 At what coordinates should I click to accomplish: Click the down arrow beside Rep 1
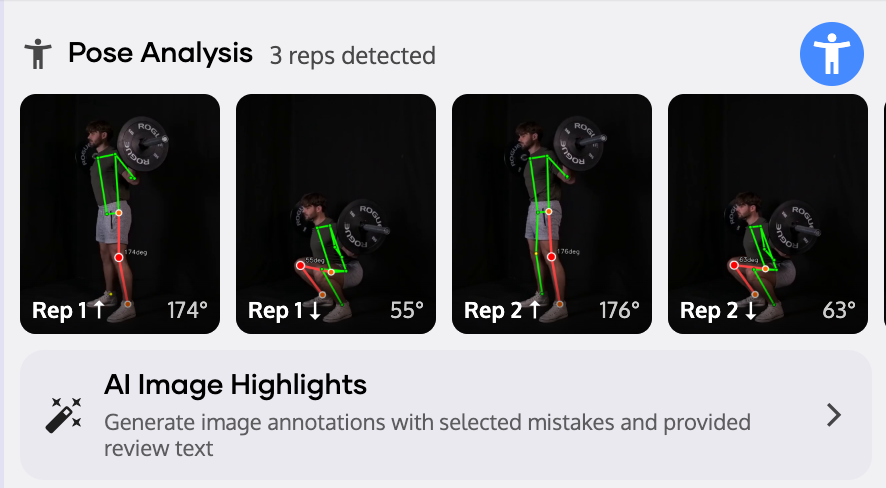click(314, 310)
